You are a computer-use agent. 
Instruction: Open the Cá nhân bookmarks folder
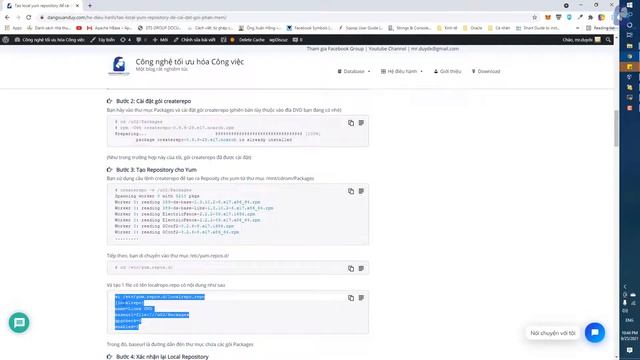tap(499, 28)
